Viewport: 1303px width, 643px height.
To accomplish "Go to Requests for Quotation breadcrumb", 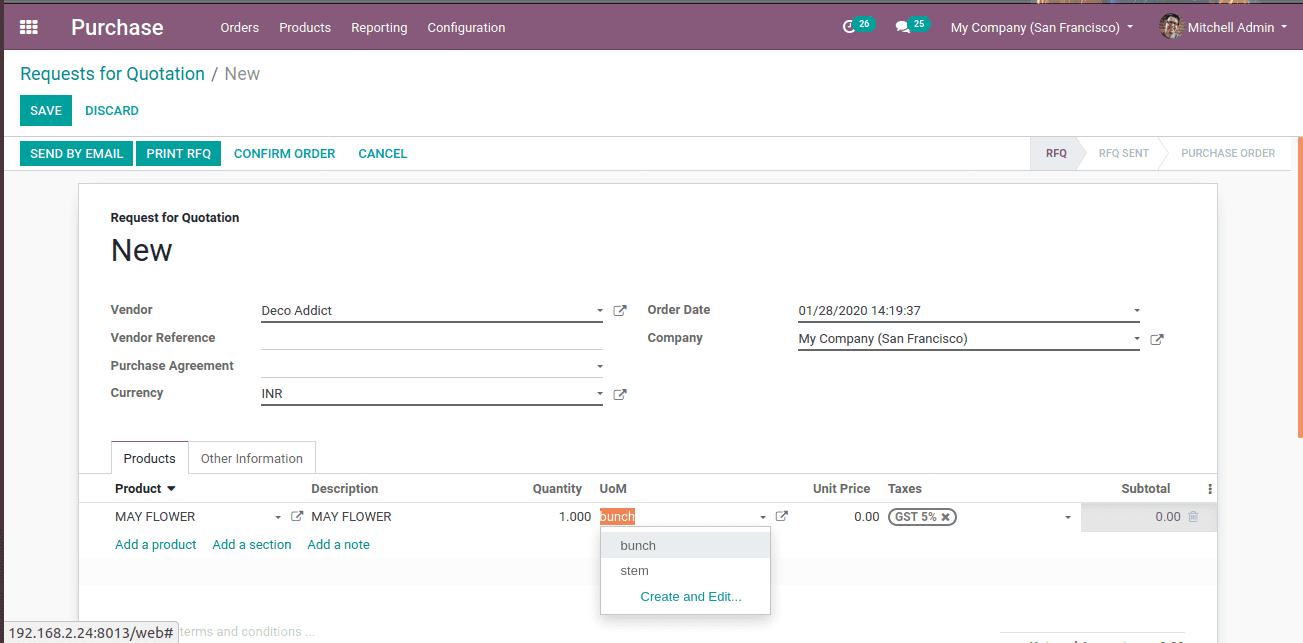I will (x=112, y=74).
